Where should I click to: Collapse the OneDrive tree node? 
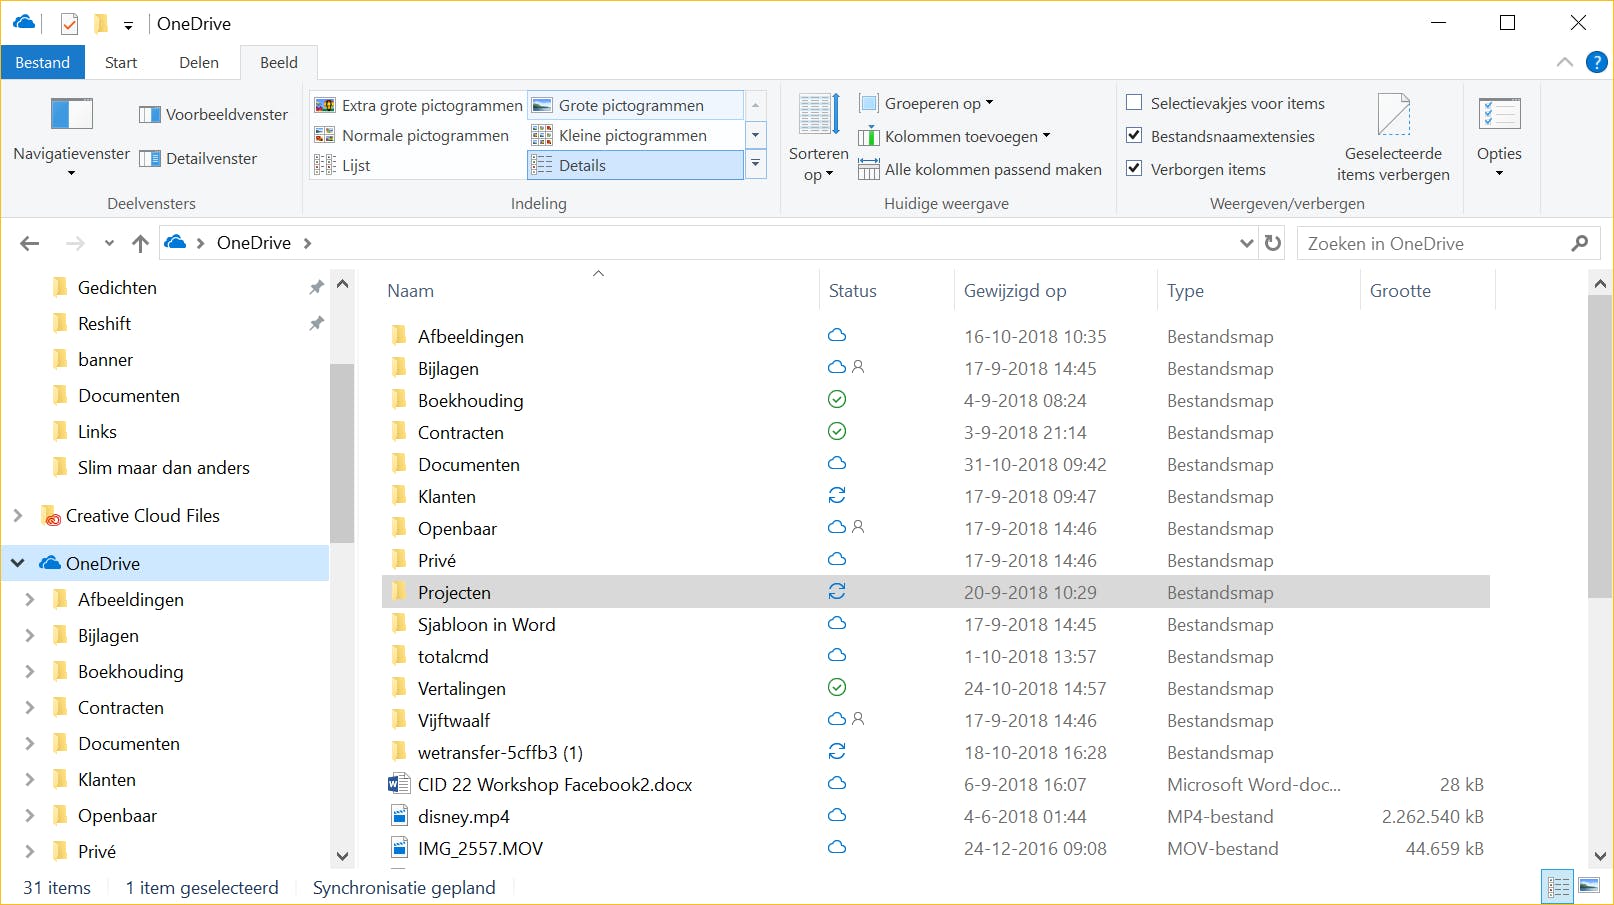coord(18,563)
